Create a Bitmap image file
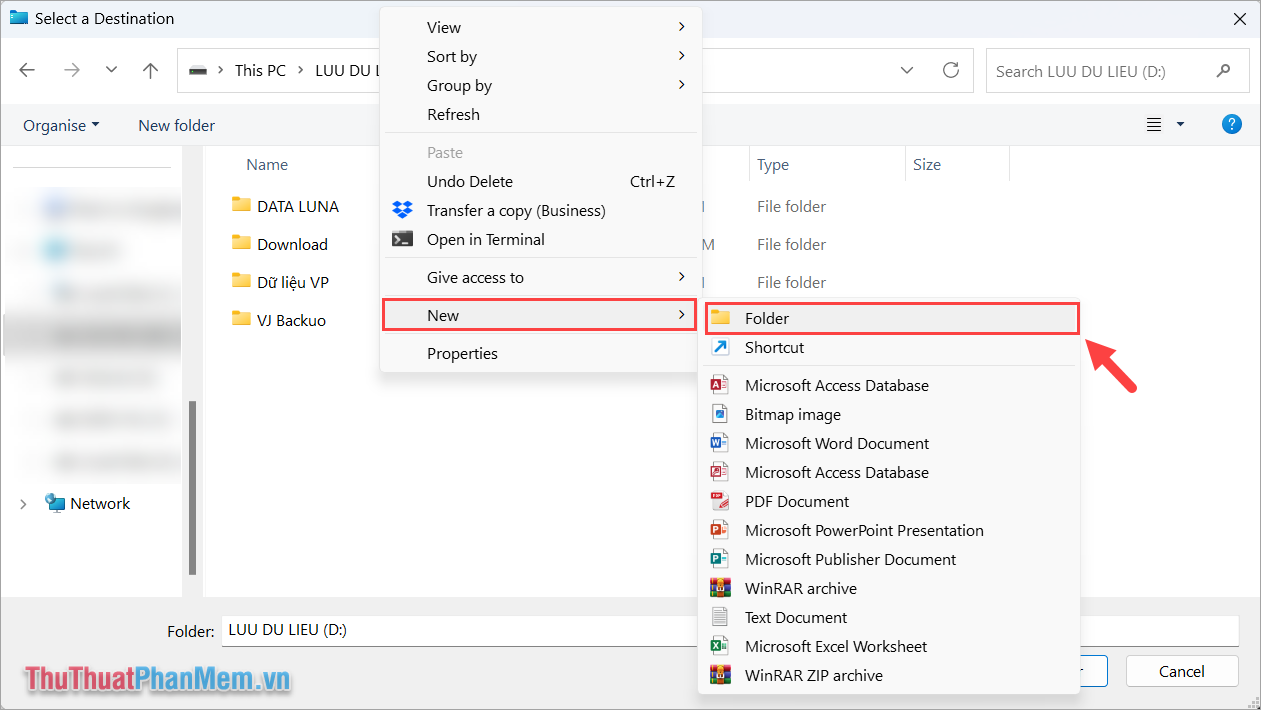The width and height of the screenshot is (1261, 710). pos(889,414)
